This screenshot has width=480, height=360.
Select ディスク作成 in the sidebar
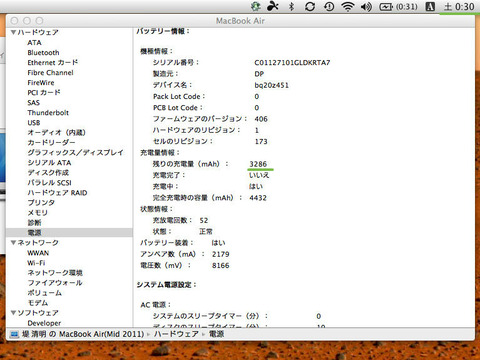coord(48,173)
